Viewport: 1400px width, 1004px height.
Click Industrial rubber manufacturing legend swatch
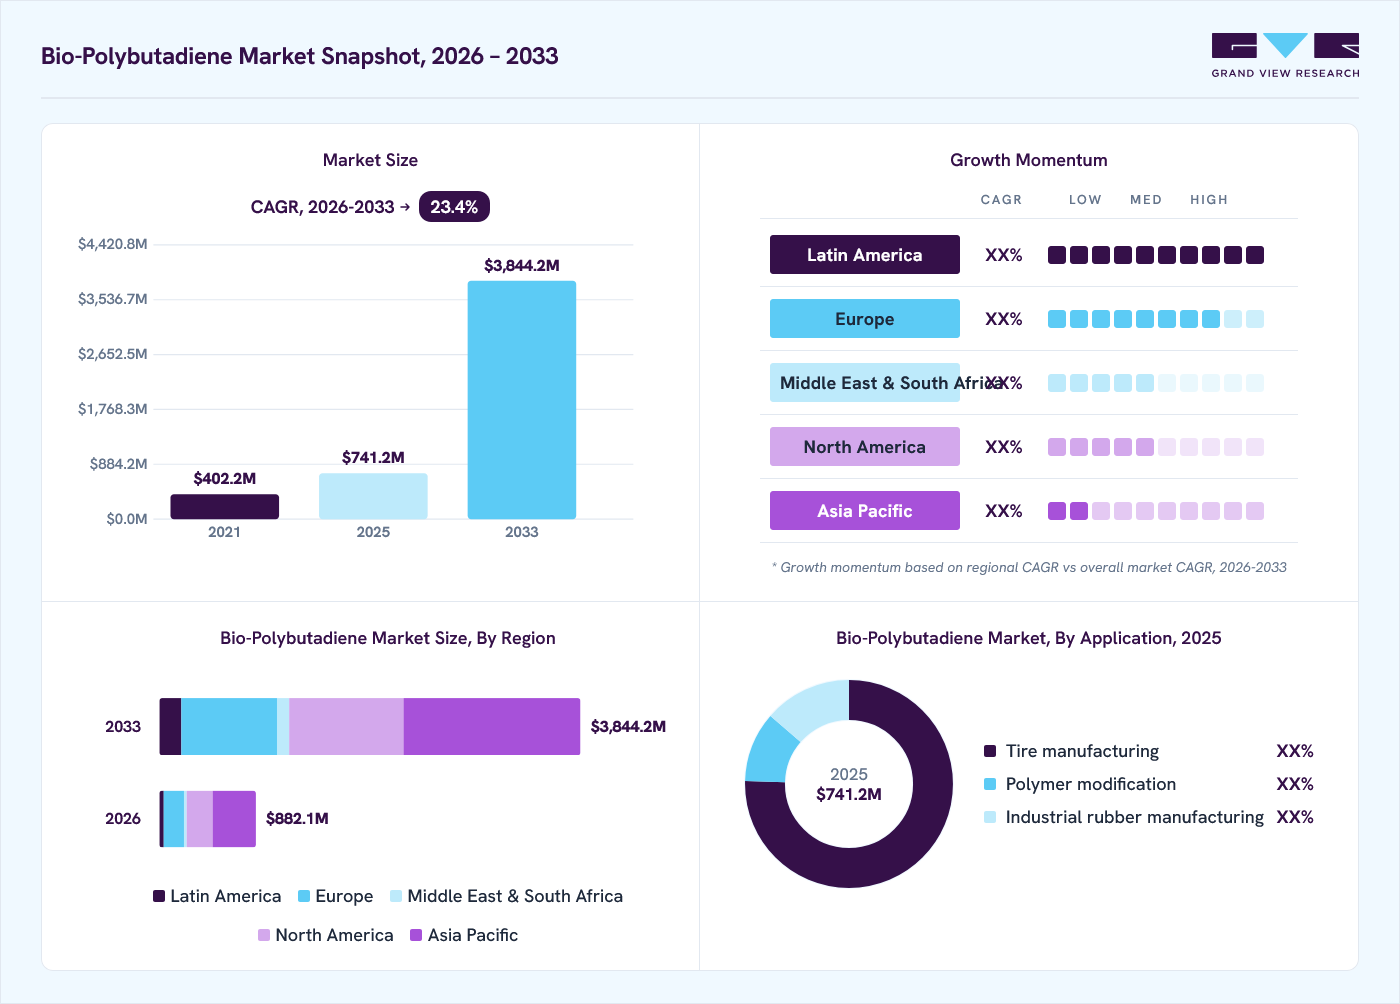(x=990, y=817)
